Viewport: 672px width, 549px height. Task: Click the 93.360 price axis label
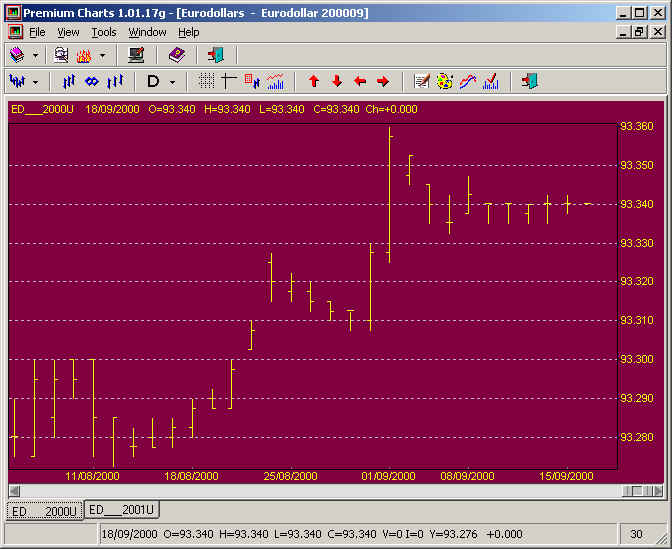point(637,126)
